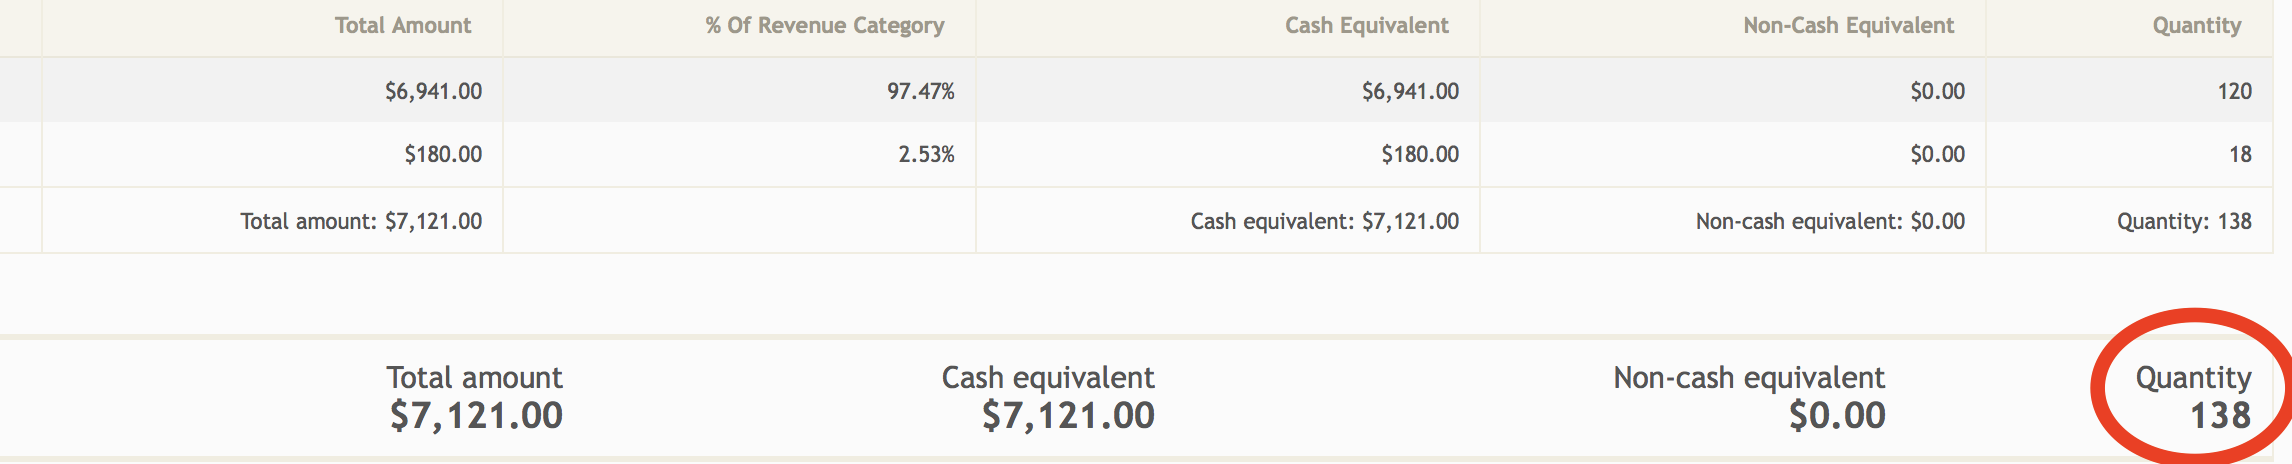The height and width of the screenshot is (464, 2292).
Task: Select the $6,941.00 total amount cell
Action: pos(272,91)
